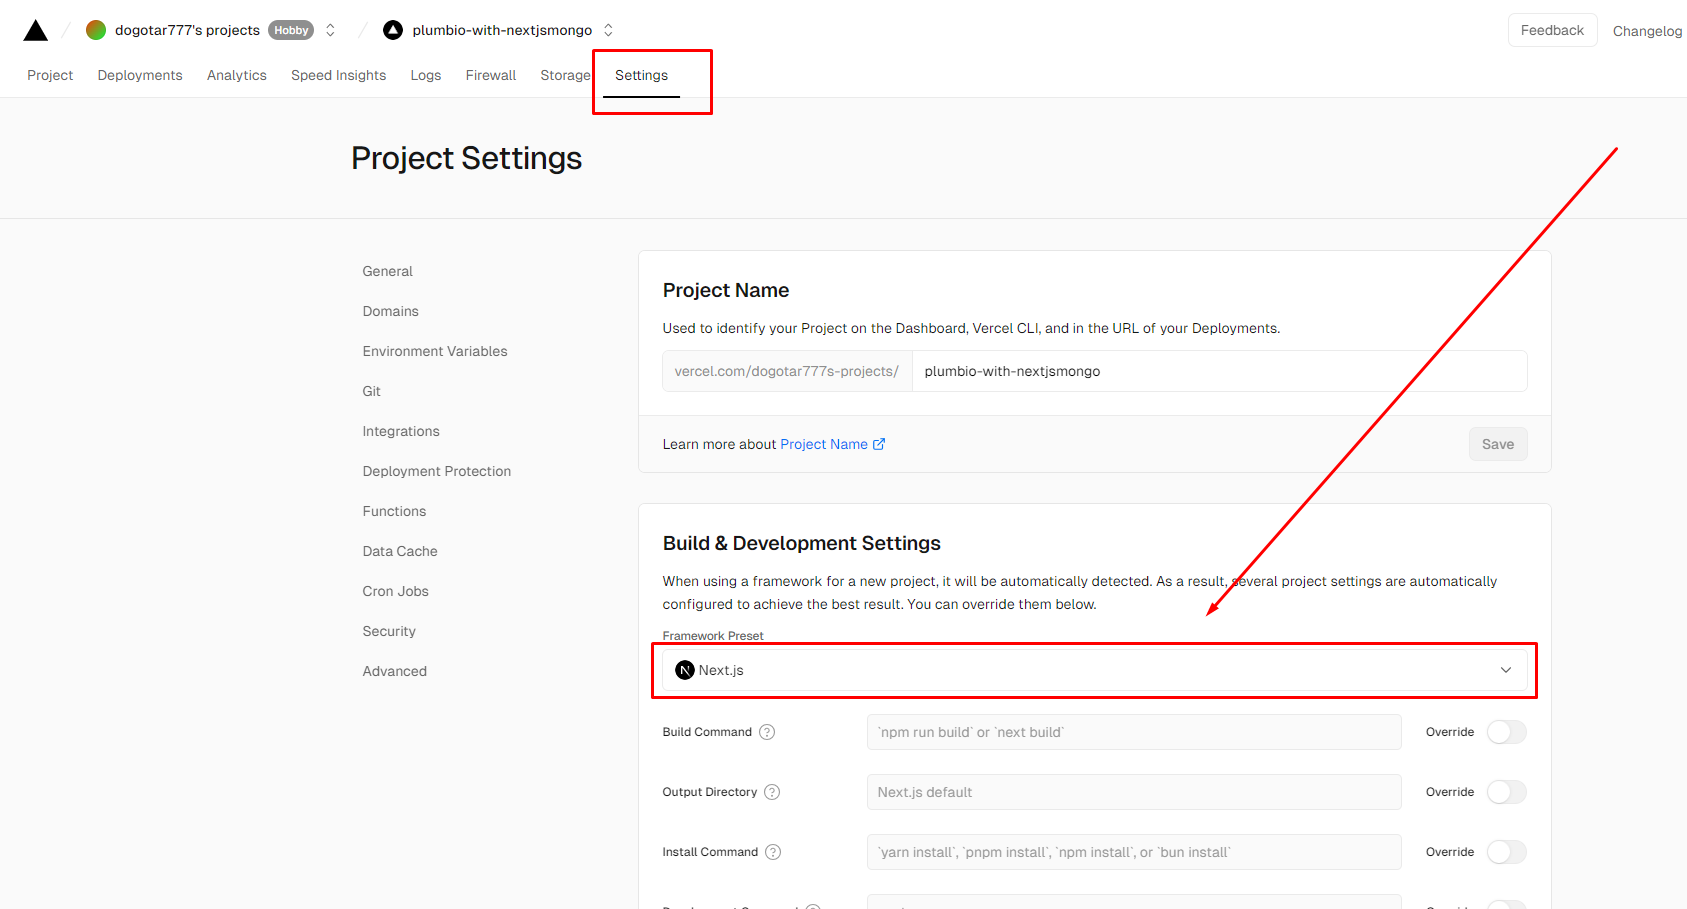Image resolution: width=1687 pixels, height=909 pixels.
Task: Click the Feedback button
Action: pyautogui.click(x=1552, y=30)
